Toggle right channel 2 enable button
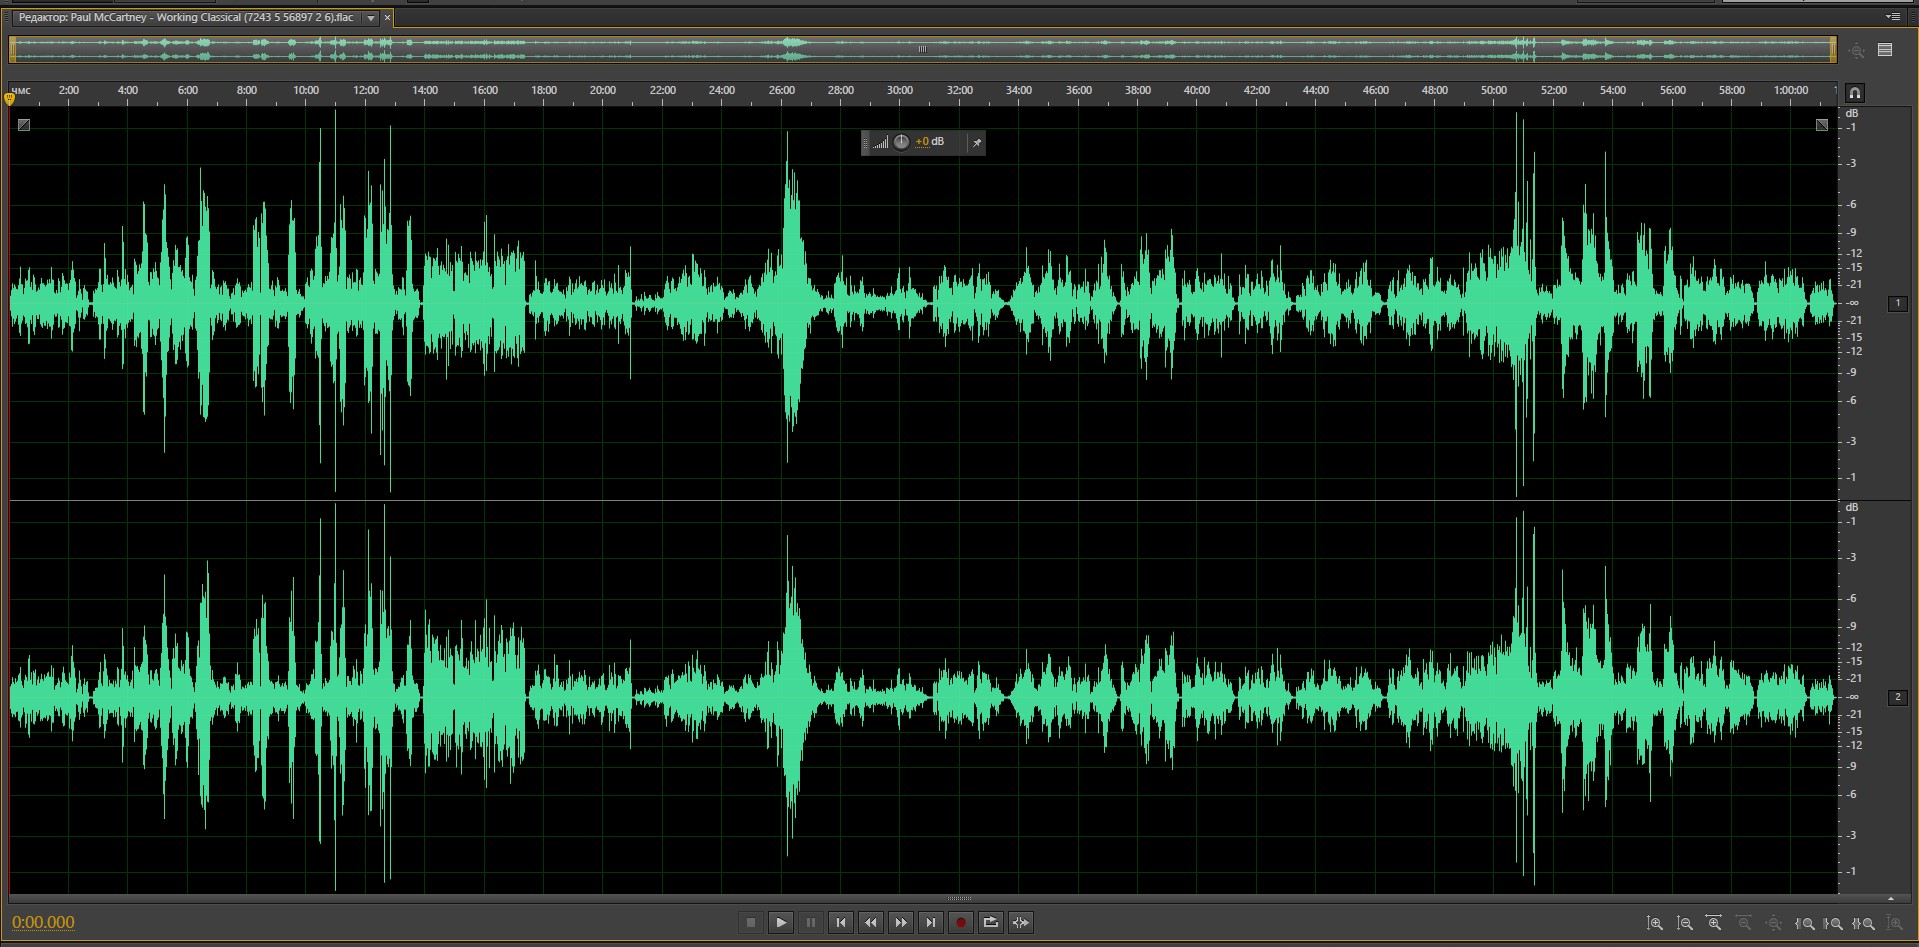 tap(1897, 697)
